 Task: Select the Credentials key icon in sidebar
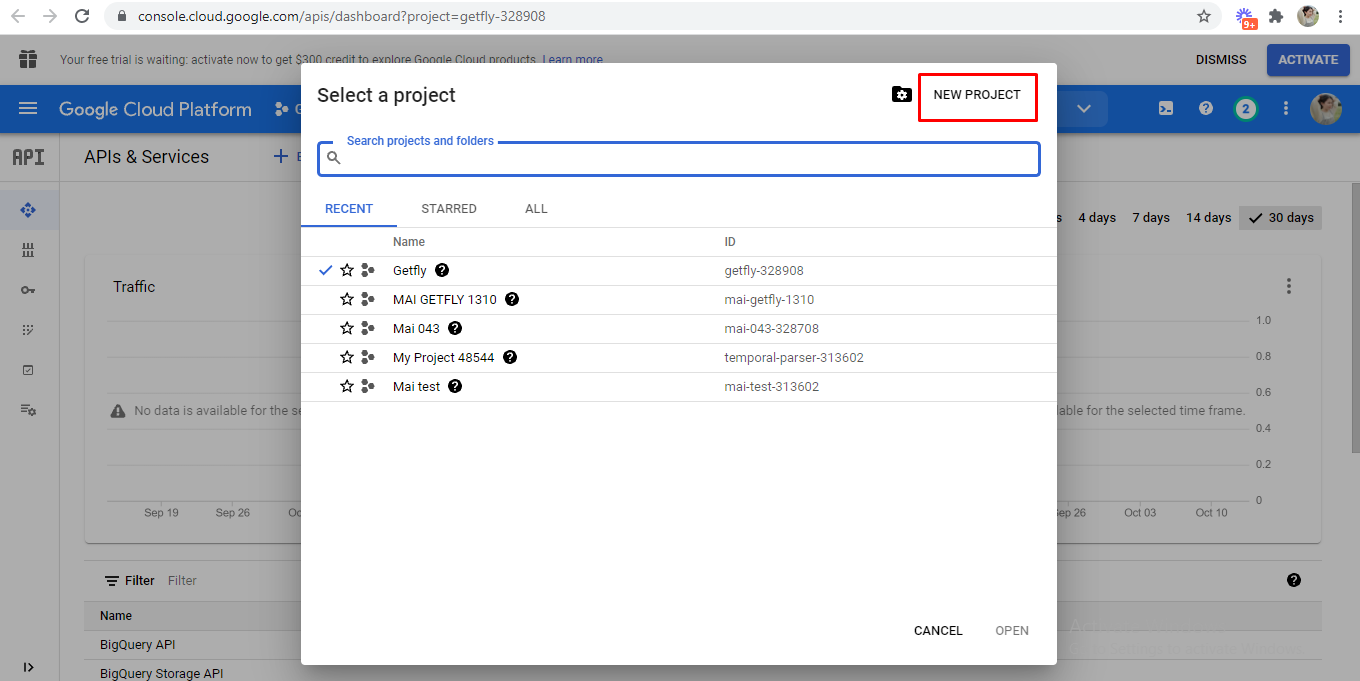tap(28, 290)
